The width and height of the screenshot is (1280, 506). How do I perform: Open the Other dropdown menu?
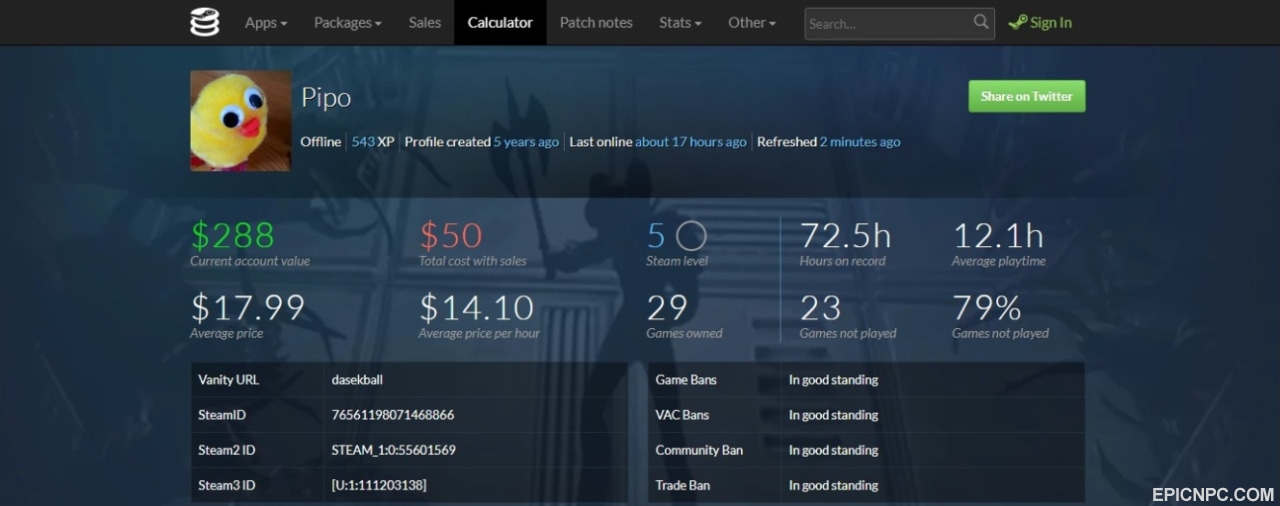(752, 22)
